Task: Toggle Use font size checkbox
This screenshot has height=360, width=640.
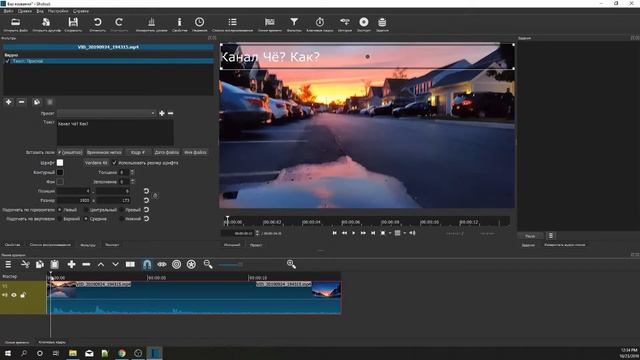Action: 114,162
